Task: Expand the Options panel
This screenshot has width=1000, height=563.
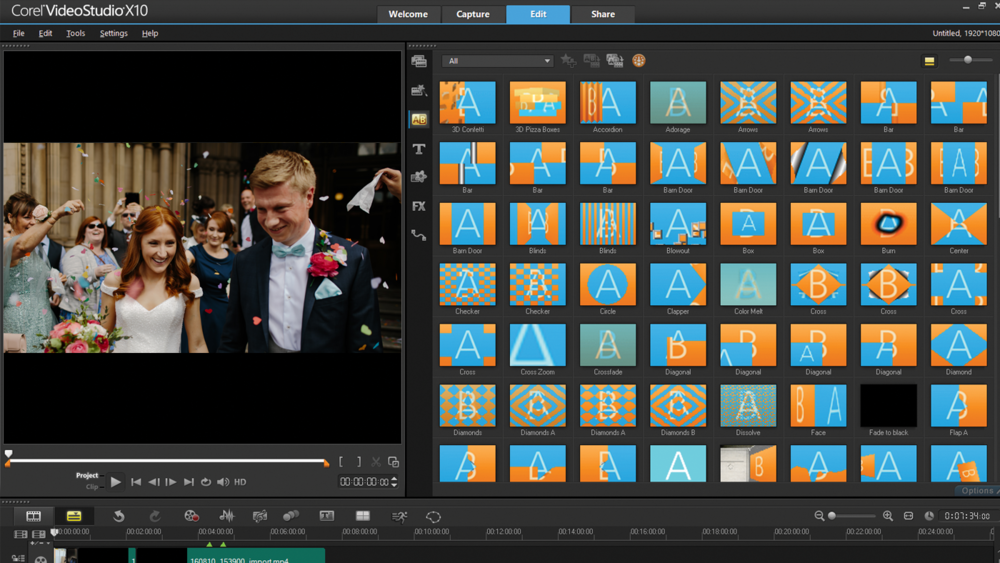Action: [x=977, y=490]
